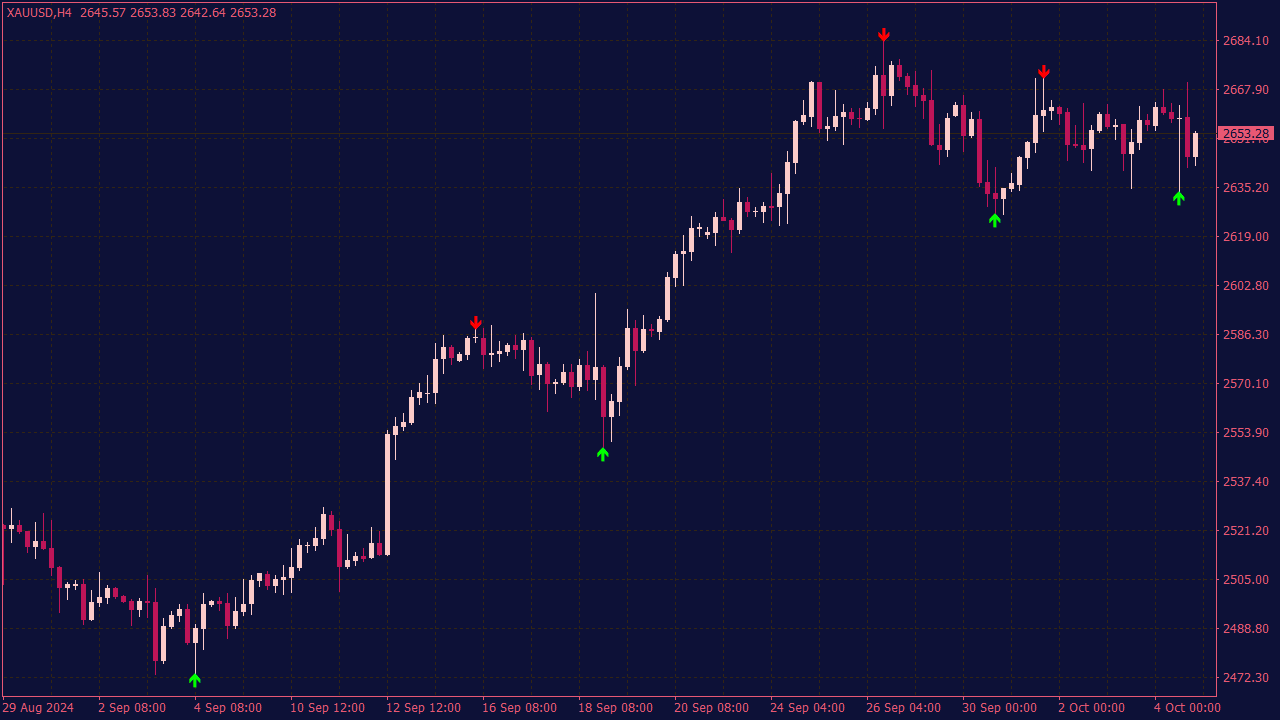Viewport: 1280px width, 720px height.
Task: Click the 2472.30 price axis label
Action: (x=1246, y=678)
